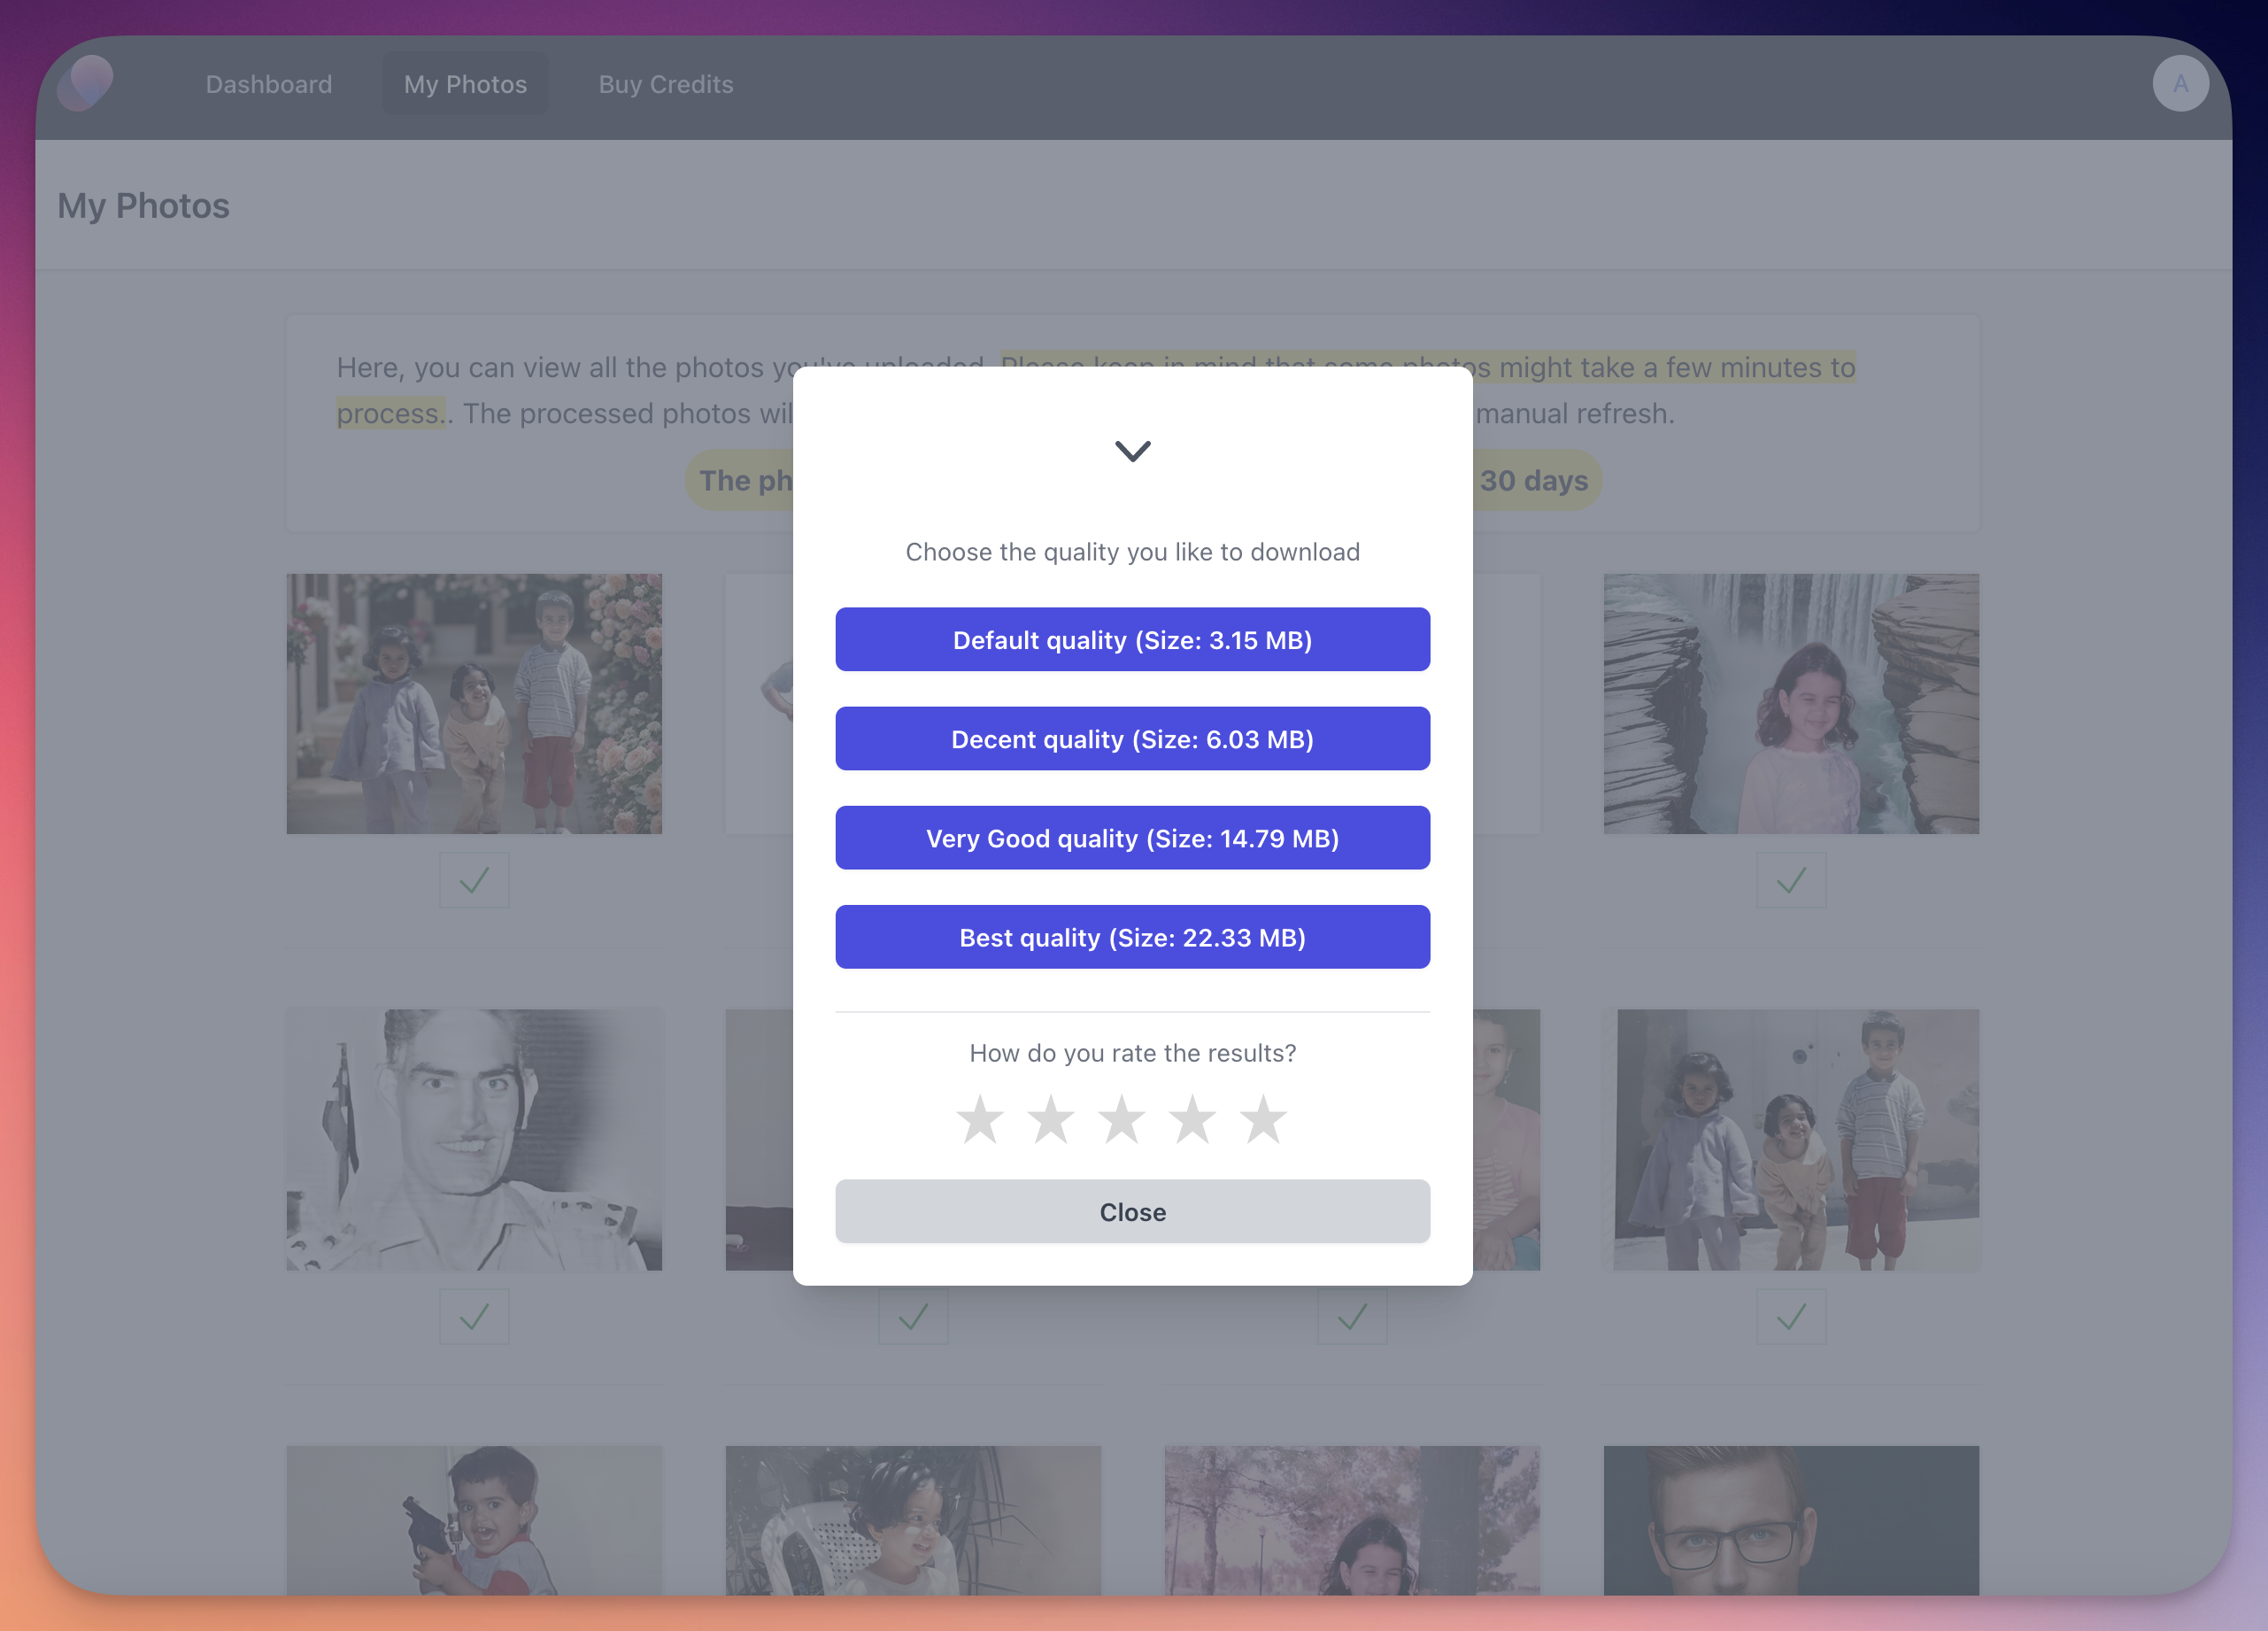Open the toddler on white chair thumbnail

pyautogui.click(x=913, y=1520)
